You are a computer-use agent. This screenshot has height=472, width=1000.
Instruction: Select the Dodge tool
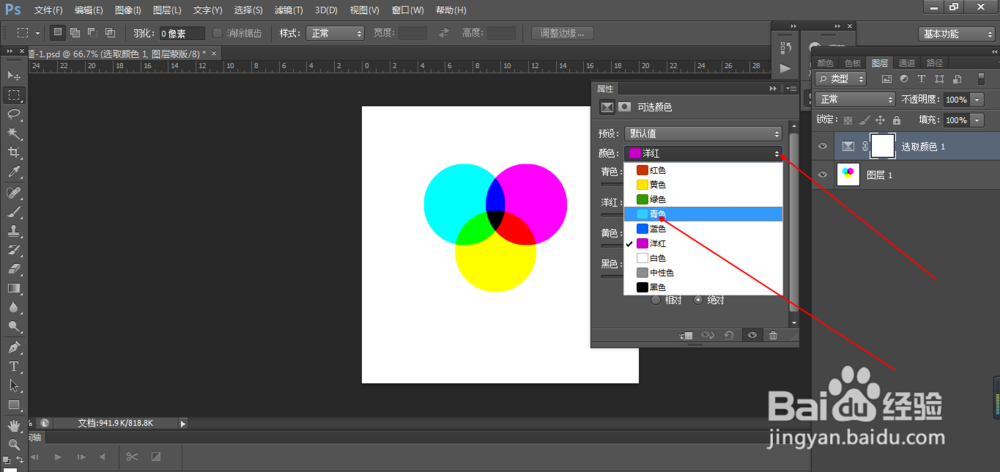(13, 327)
